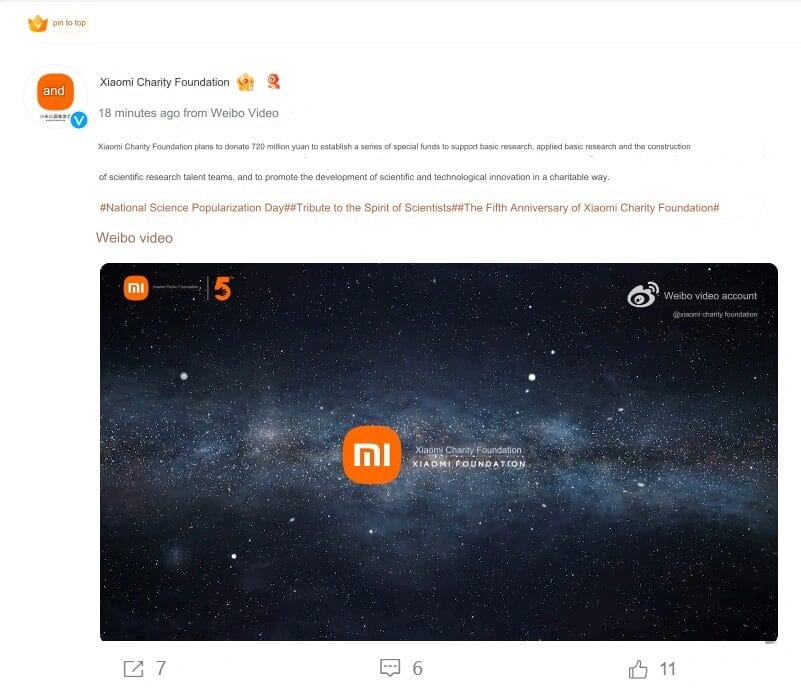
Task: Click the gold crown membership badge
Action: [246, 82]
